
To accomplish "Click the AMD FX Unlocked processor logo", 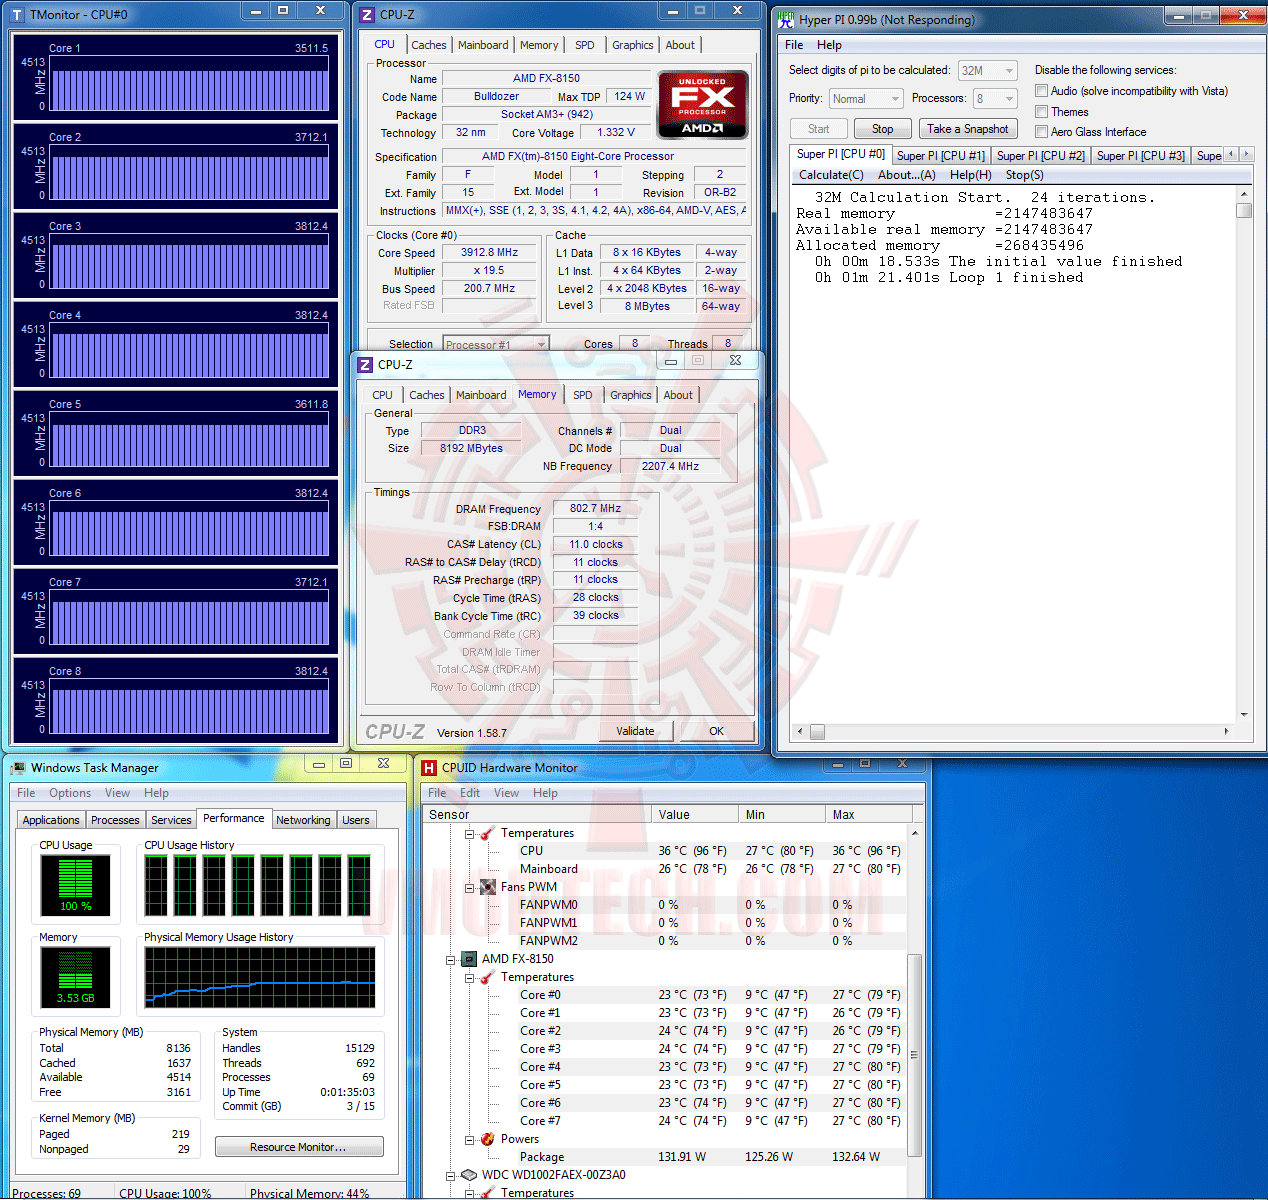I will coord(702,104).
